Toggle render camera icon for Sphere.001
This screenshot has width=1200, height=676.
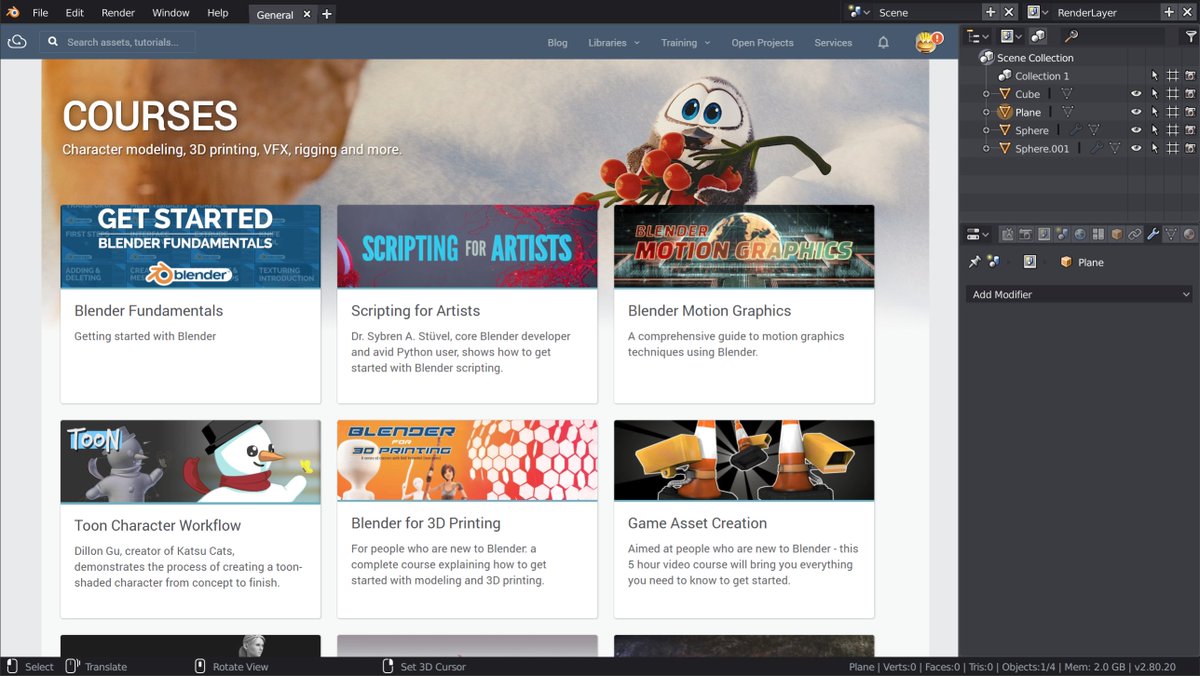(x=1190, y=148)
